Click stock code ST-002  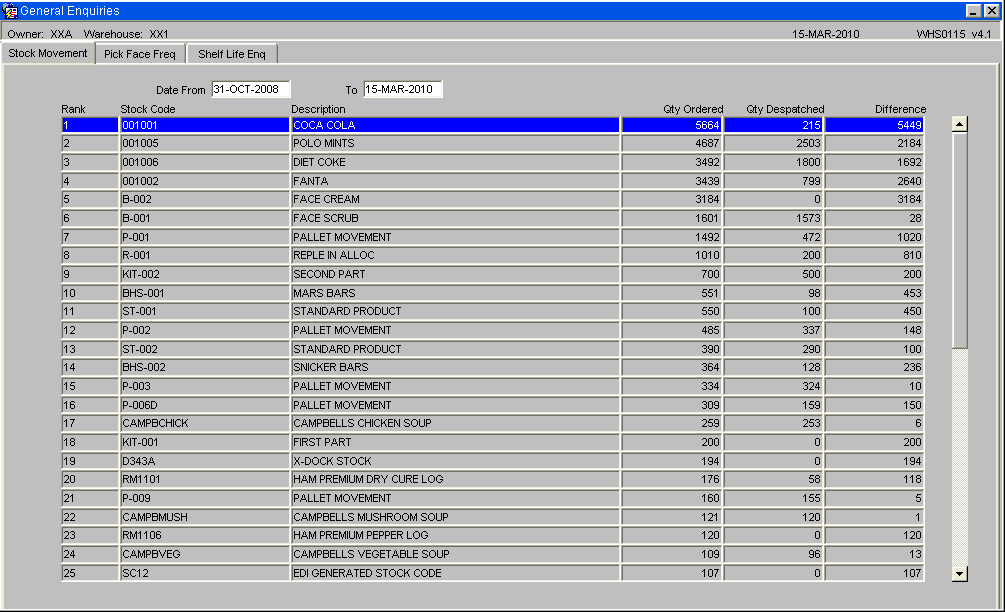204,349
